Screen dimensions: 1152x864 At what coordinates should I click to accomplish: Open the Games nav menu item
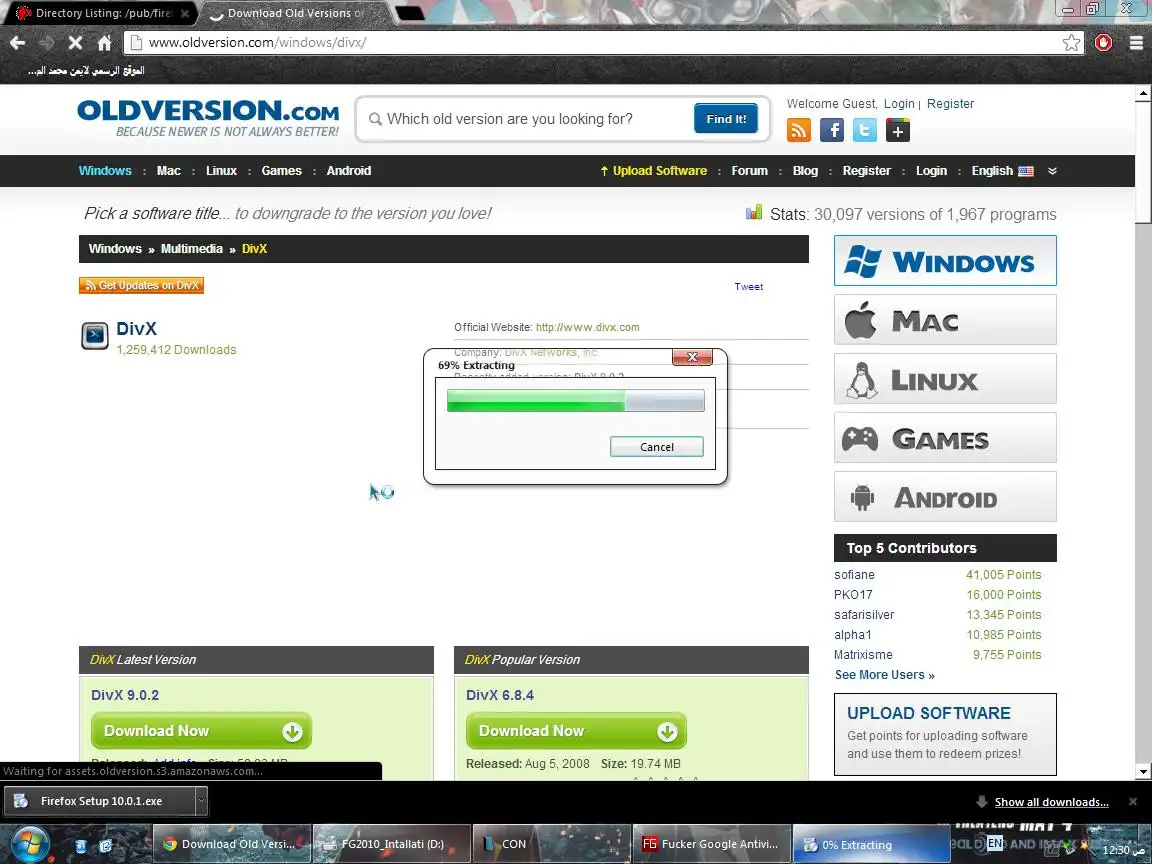tap(281, 170)
